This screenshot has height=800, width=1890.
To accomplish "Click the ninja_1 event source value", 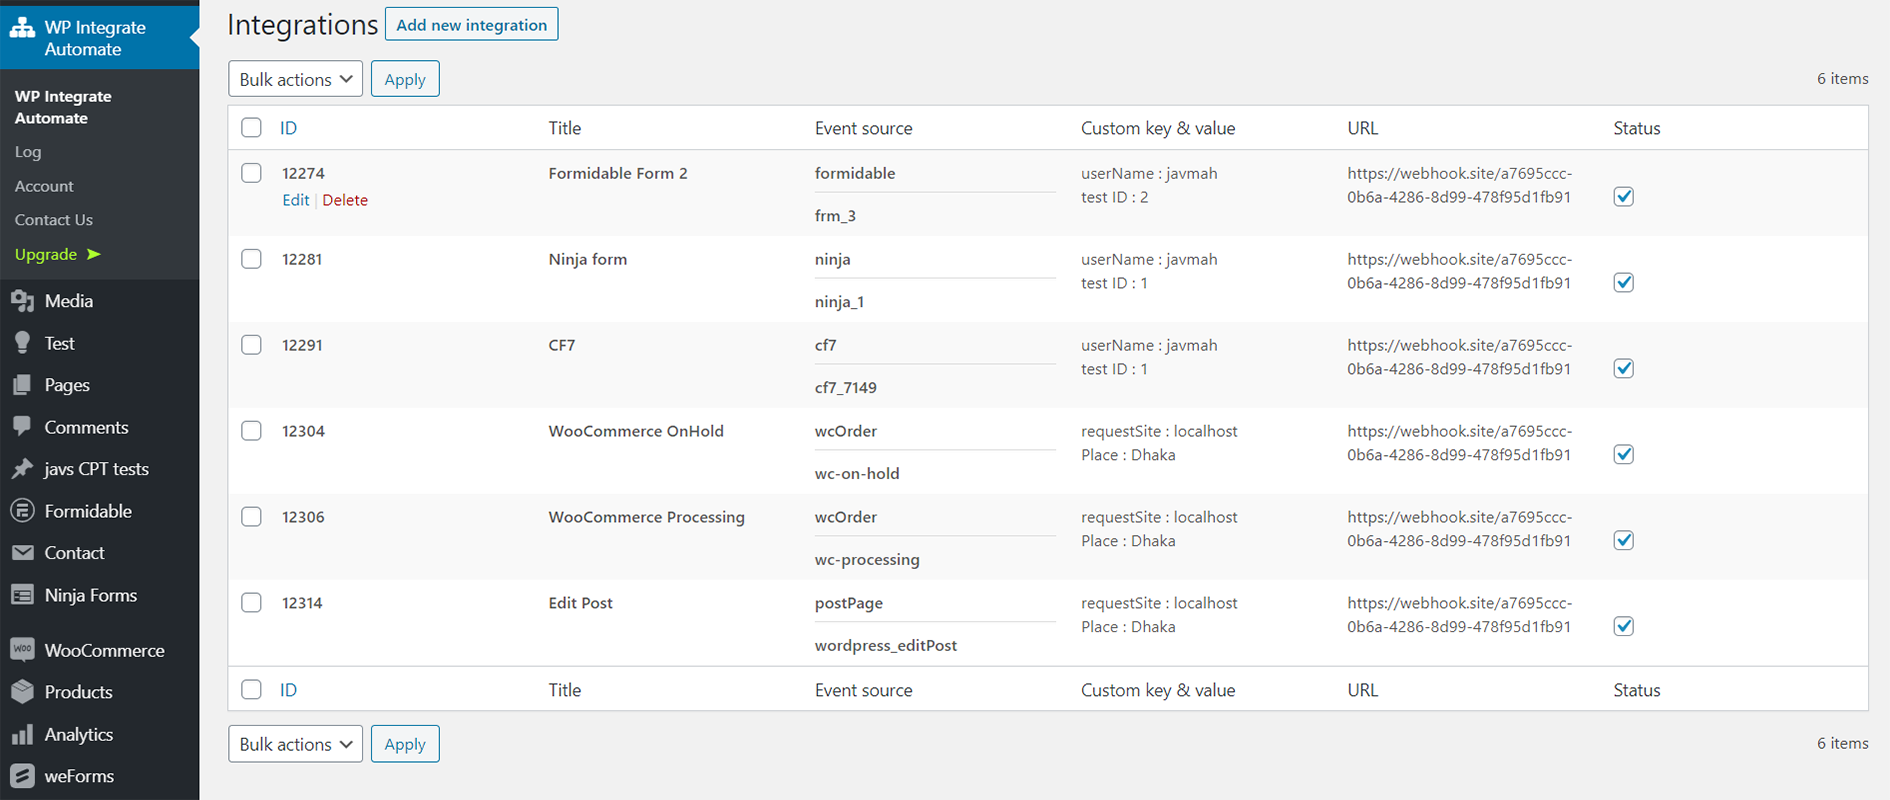I will point(839,301).
